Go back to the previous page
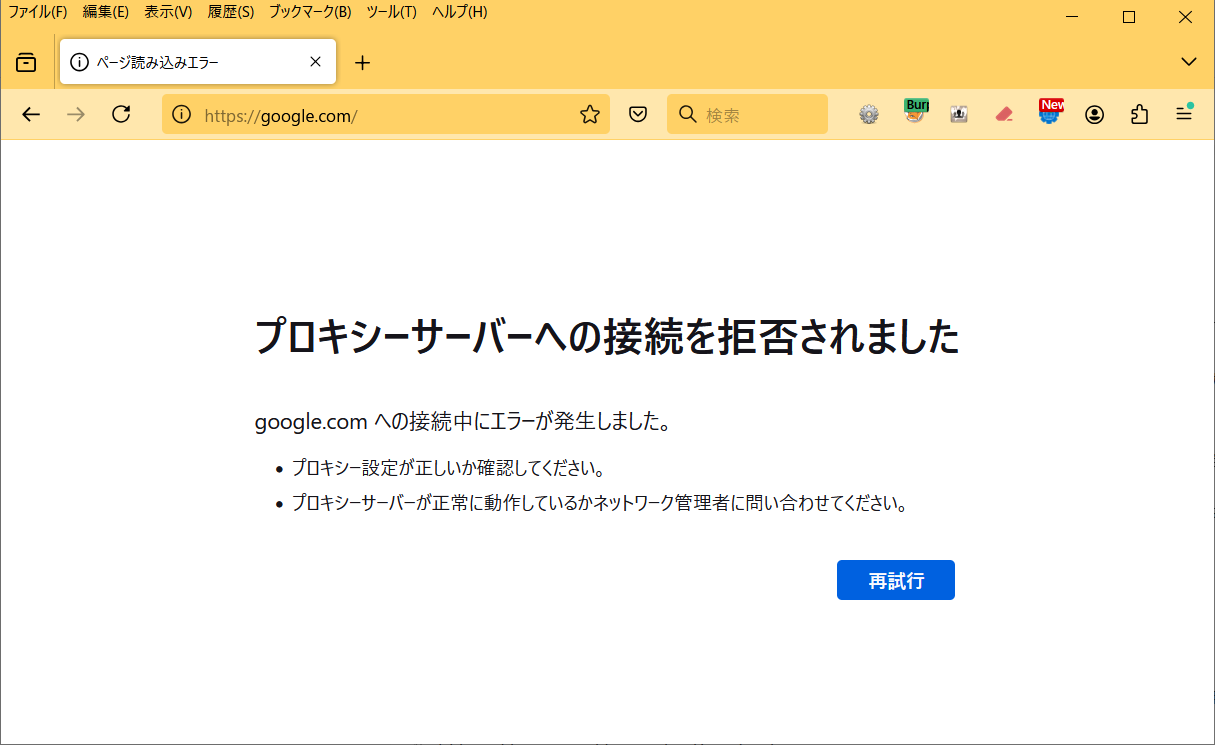The image size is (1215, 745). click(x=31, y=115)
